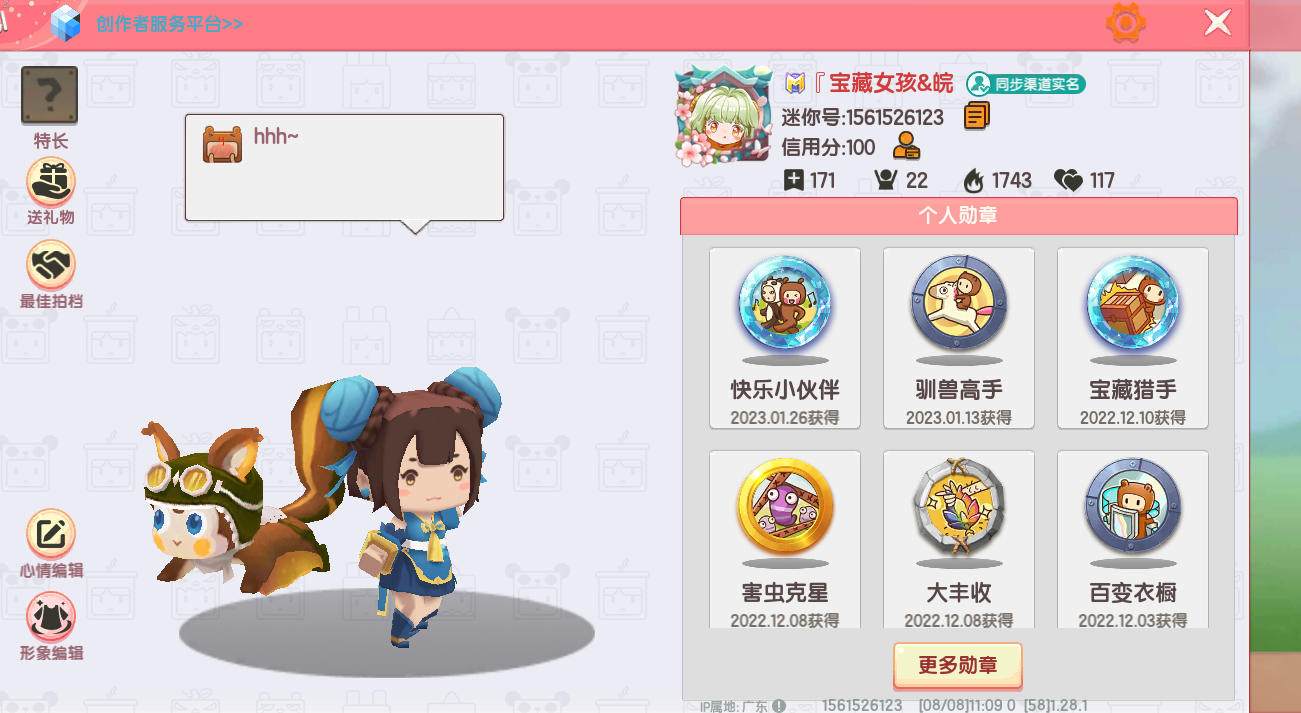
Task: Open the 心情编辑 mood edit icon
Action: pyautogui.click(x=51, y=535)
